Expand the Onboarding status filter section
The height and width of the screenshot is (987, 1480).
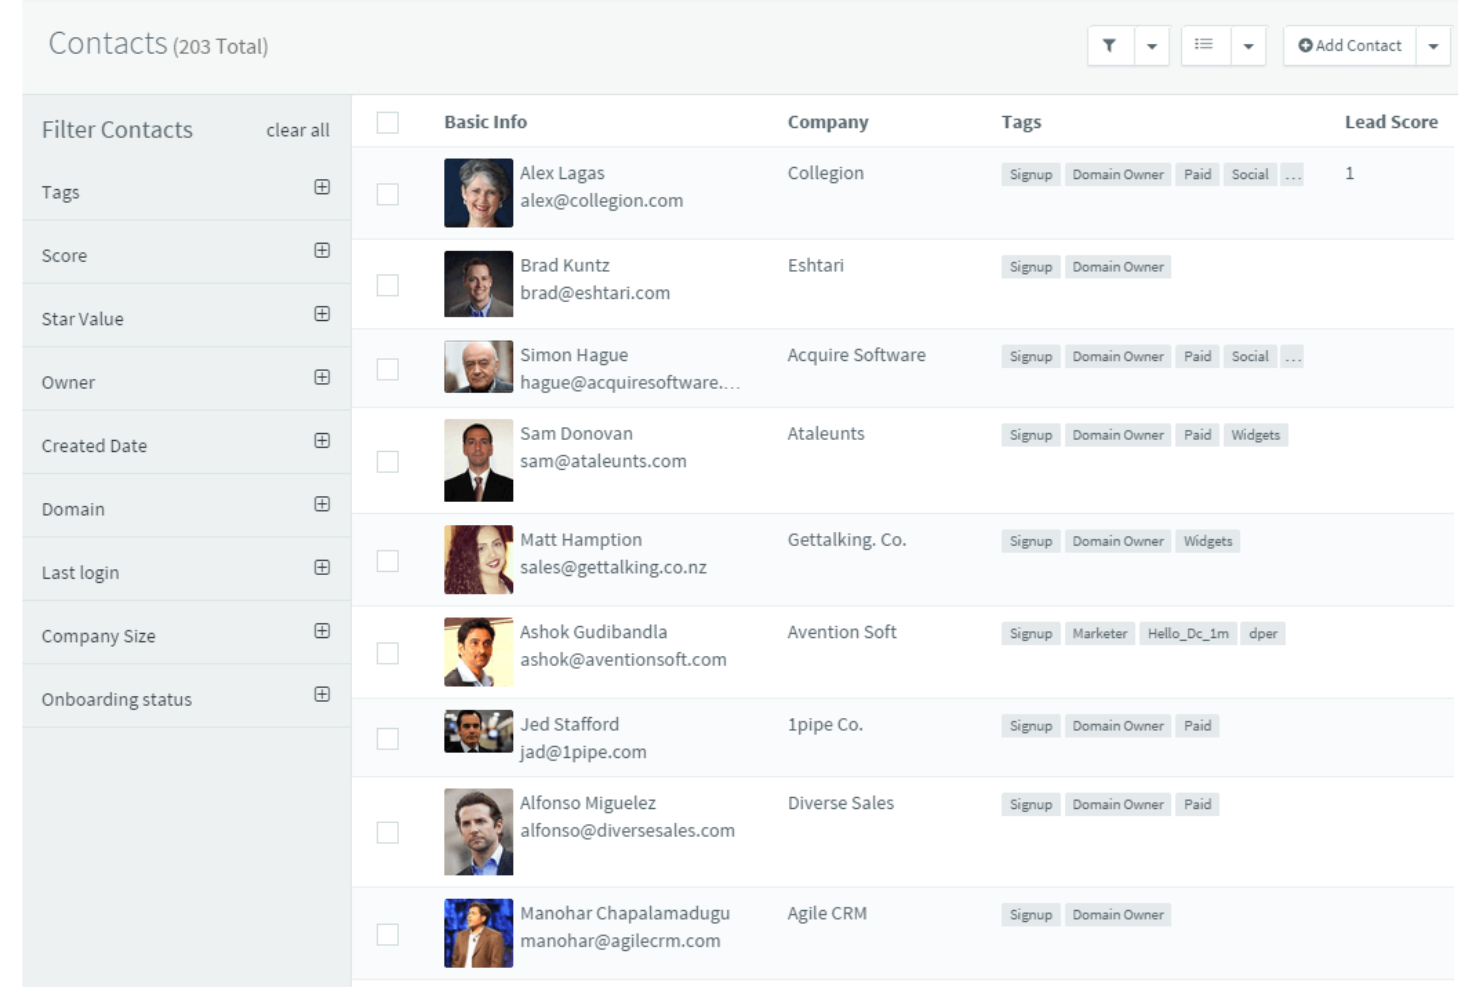321,691
